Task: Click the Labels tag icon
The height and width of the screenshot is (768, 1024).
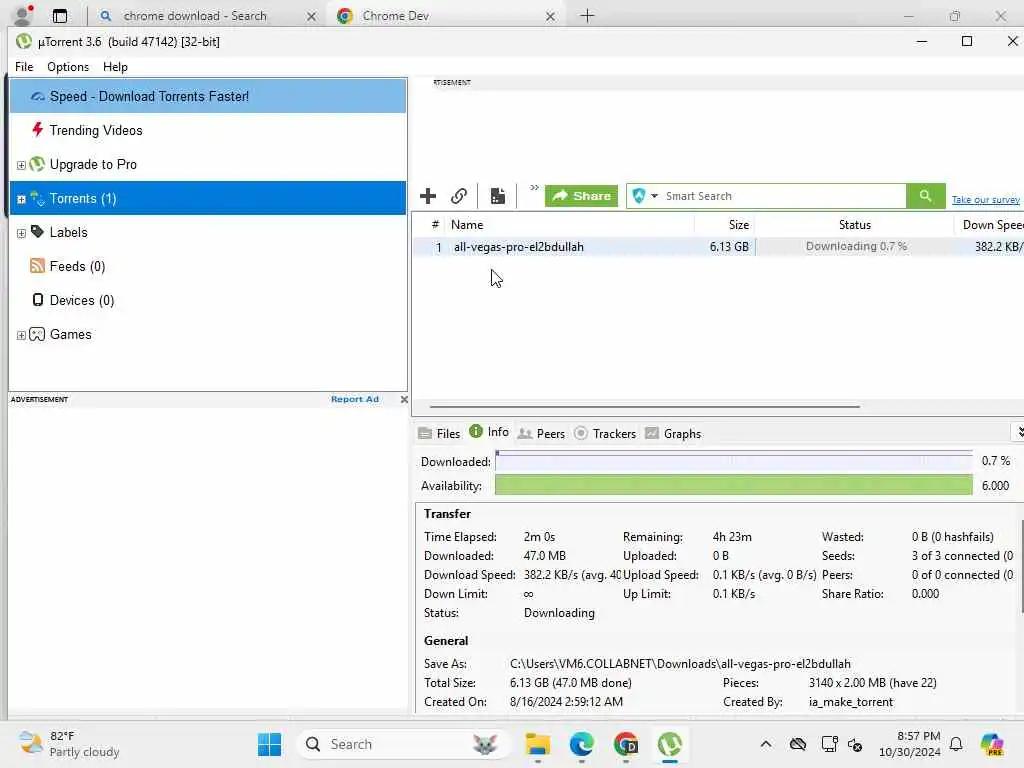Action: click(x=37, y=232)
